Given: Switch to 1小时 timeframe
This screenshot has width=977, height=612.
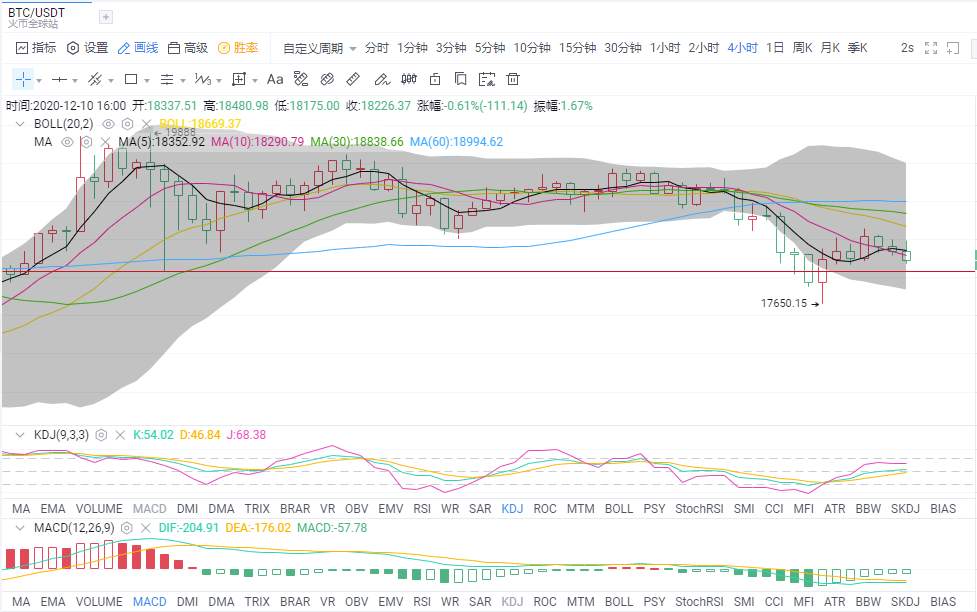Looking at the screenshot, I should 665,48.
